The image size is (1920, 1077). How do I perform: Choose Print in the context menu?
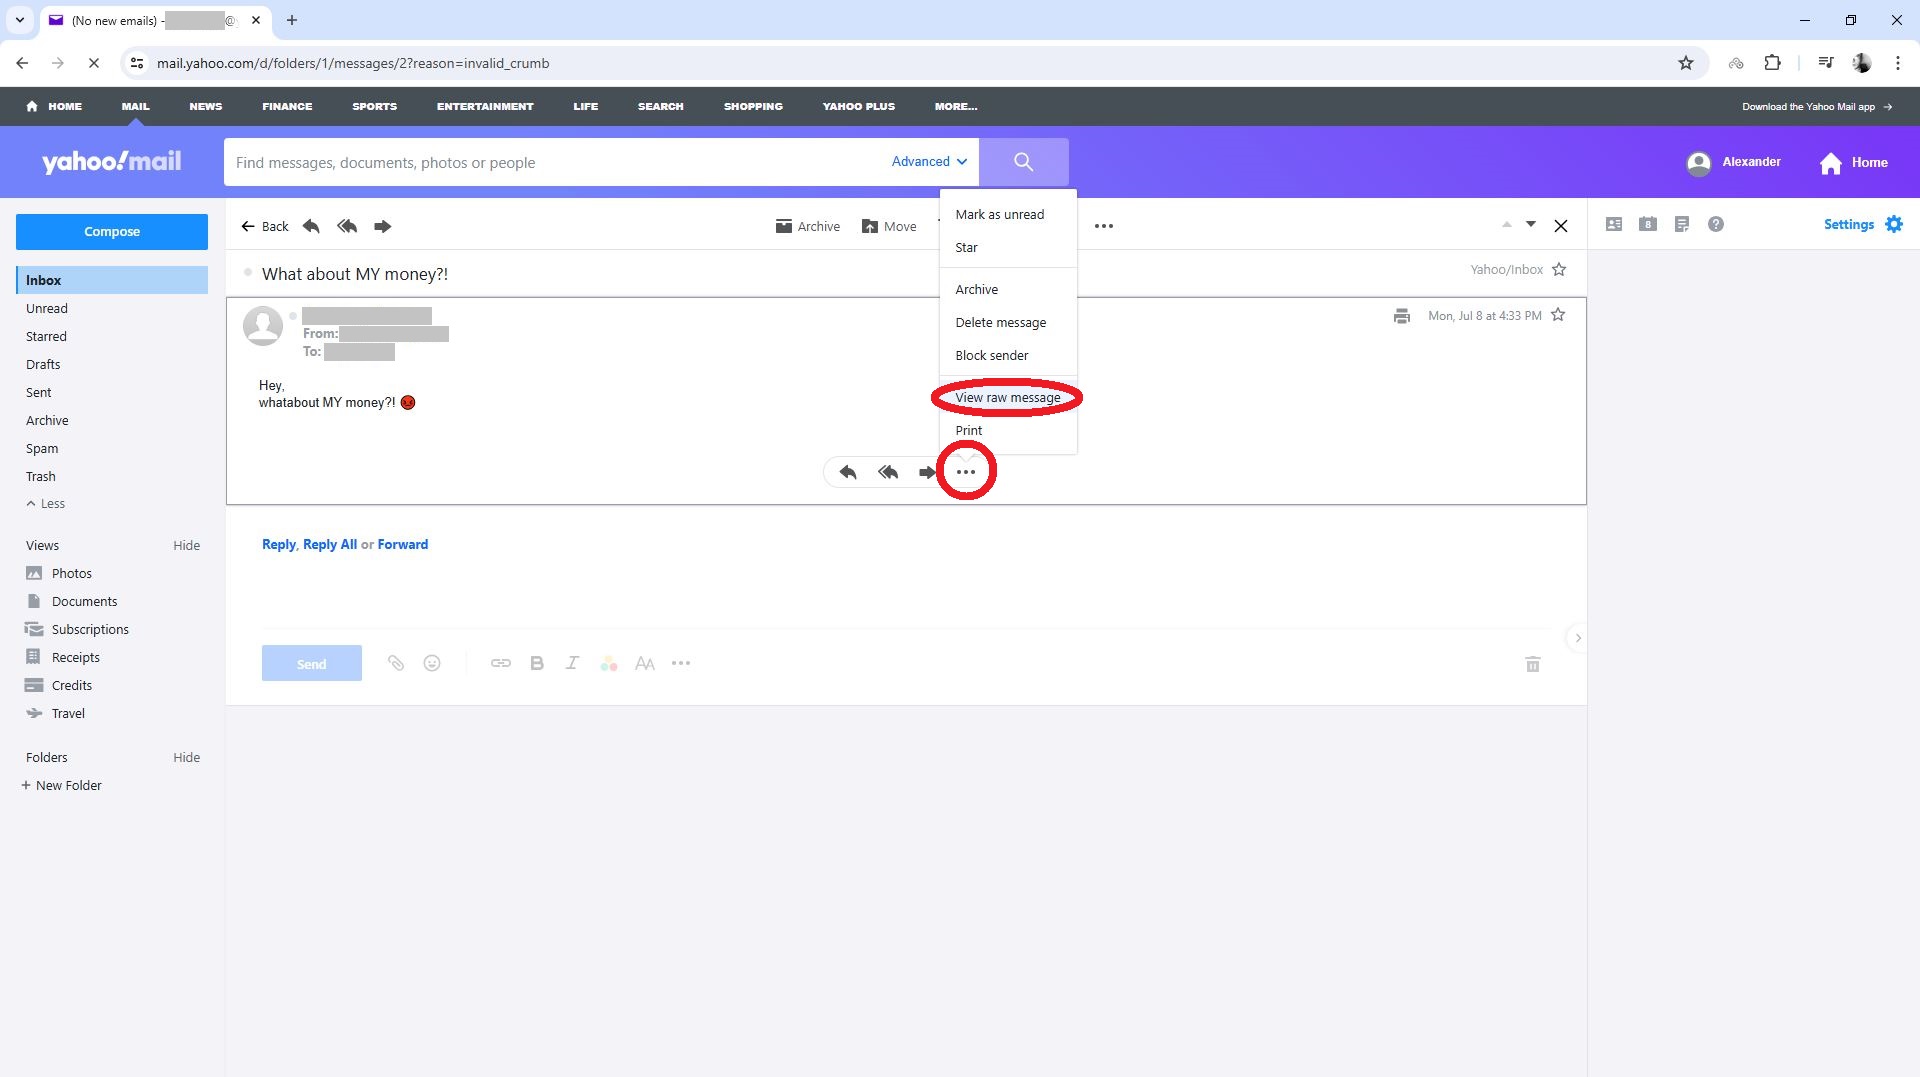pos(968,430)
